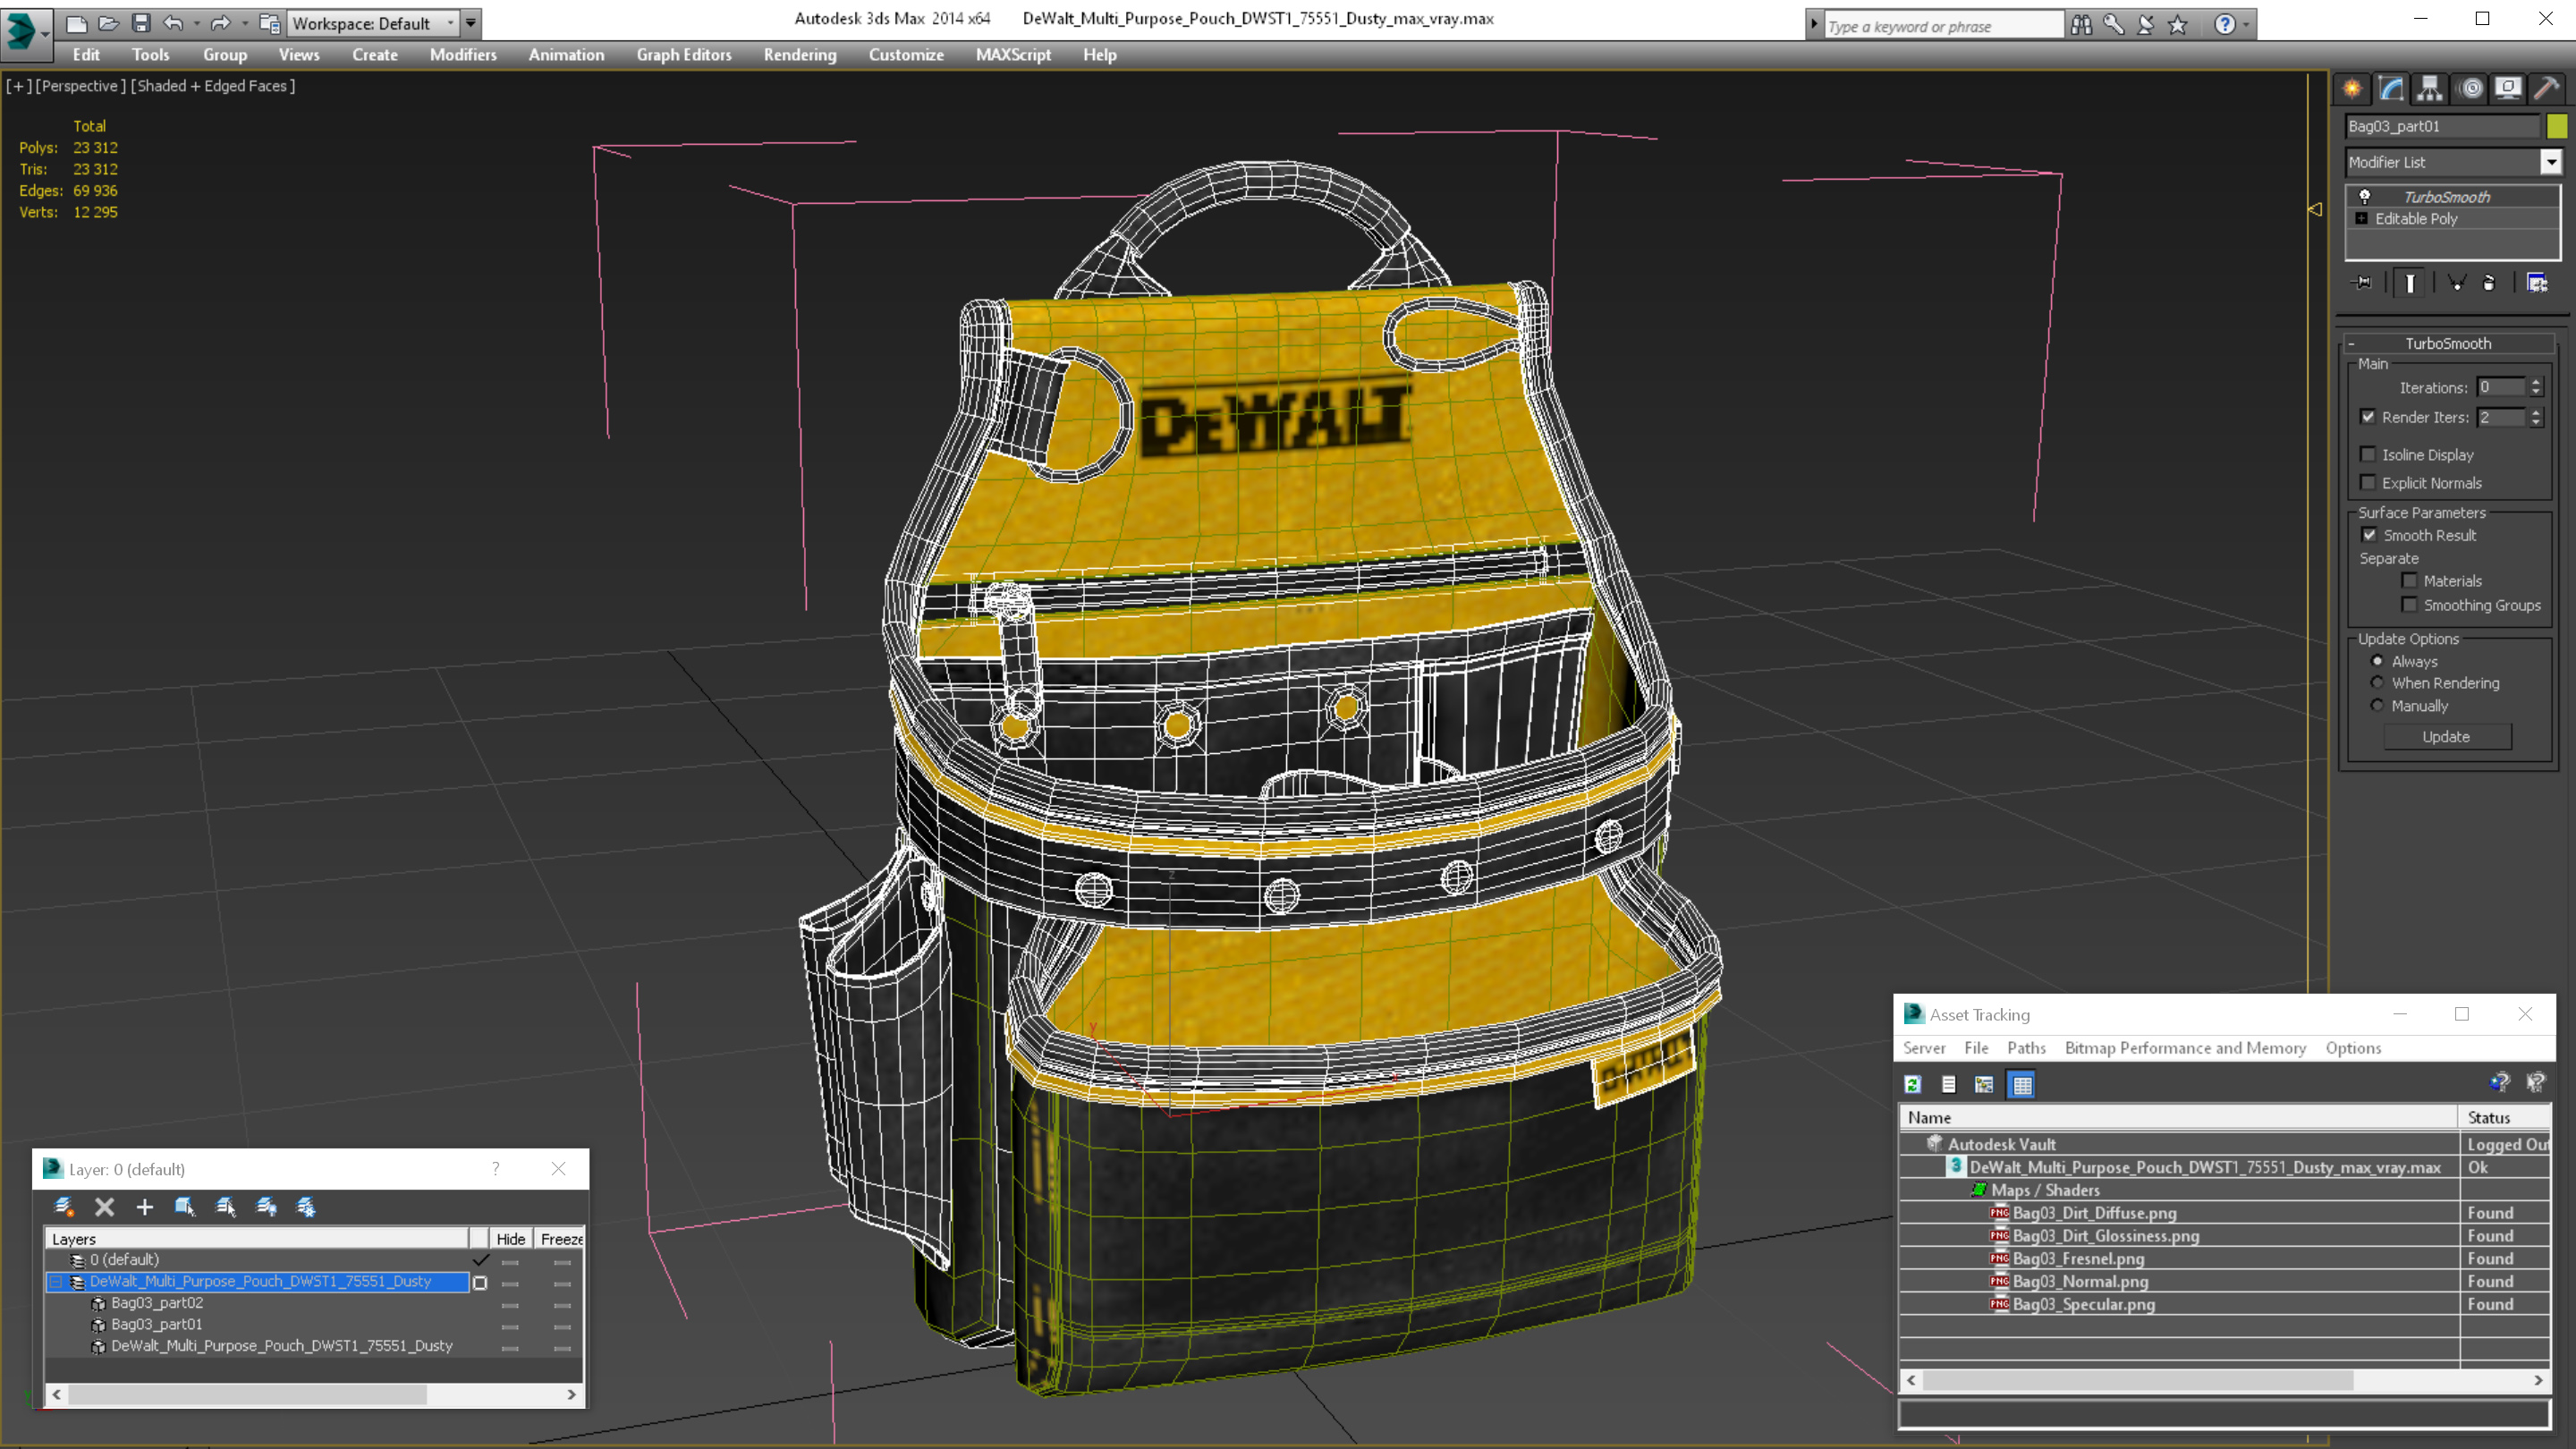Click Hide/Unhide All Layers icon
2576x1449 pixels.
click(x=266, y=1207)
